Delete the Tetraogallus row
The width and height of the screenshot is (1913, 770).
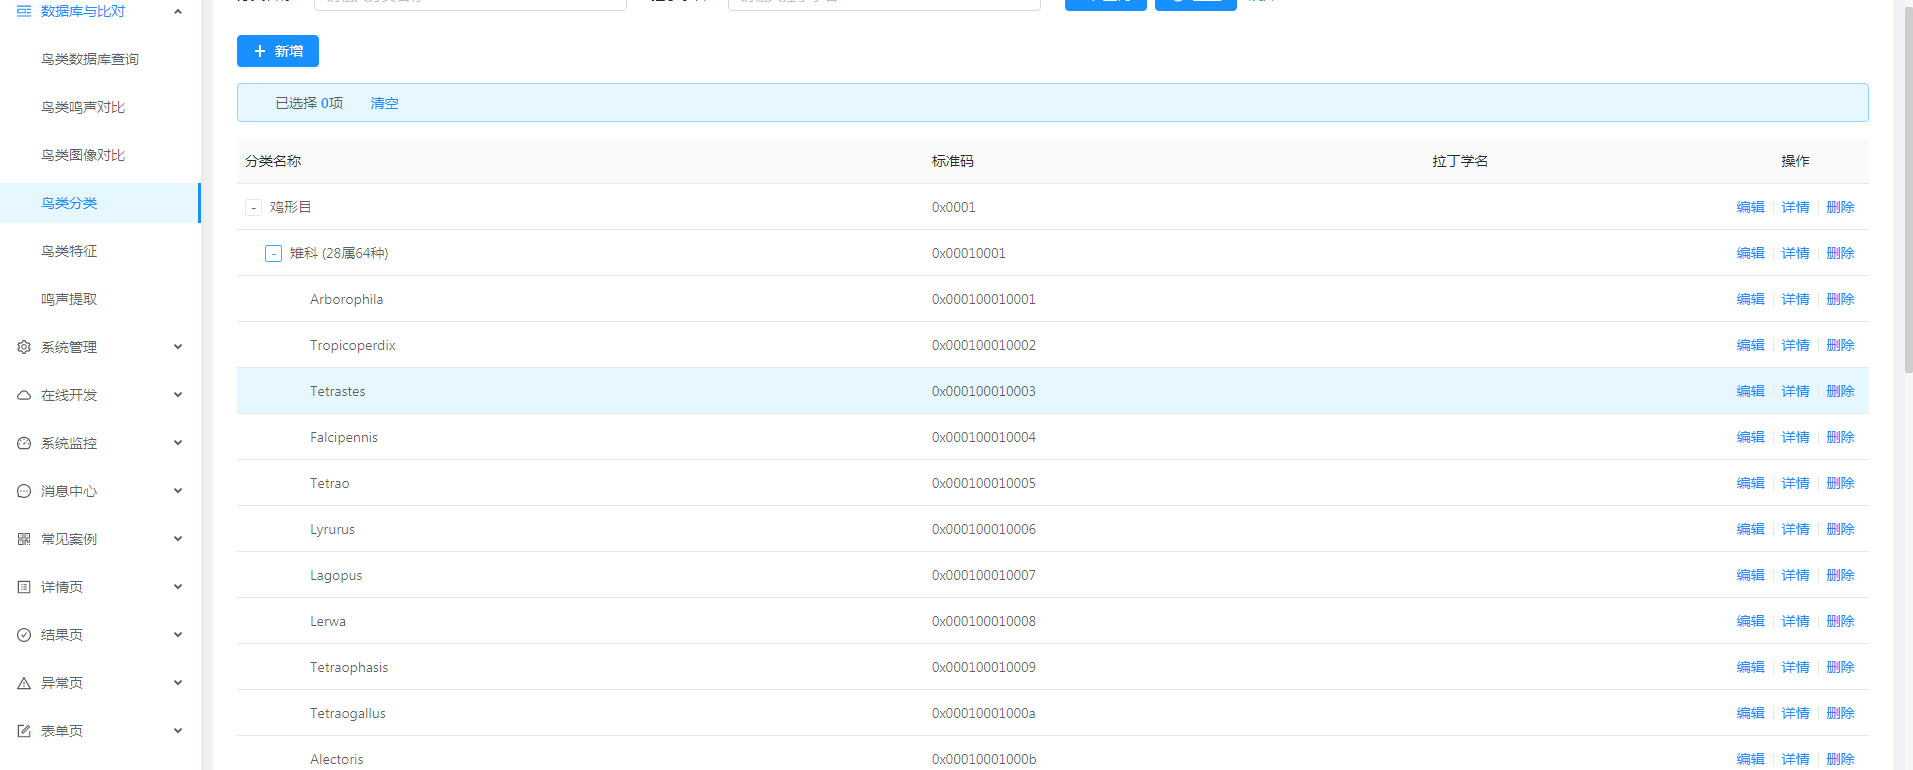tap(1840, 713)
